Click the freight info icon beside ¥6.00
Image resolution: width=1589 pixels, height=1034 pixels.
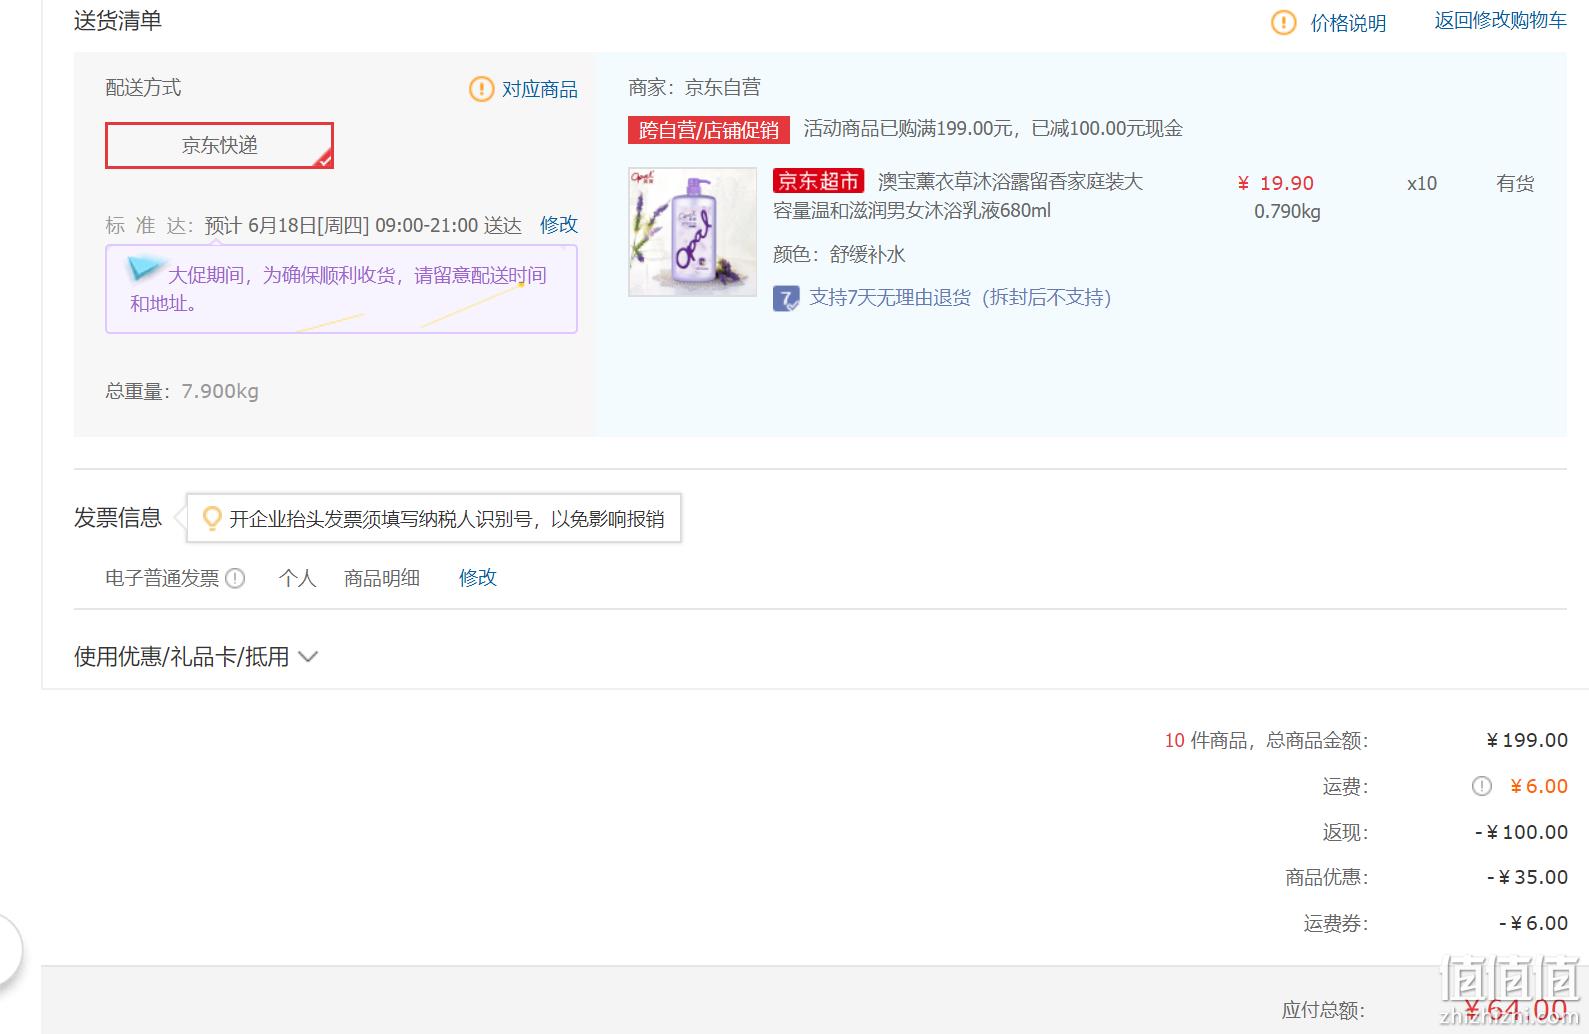(x=1482, y=786)
